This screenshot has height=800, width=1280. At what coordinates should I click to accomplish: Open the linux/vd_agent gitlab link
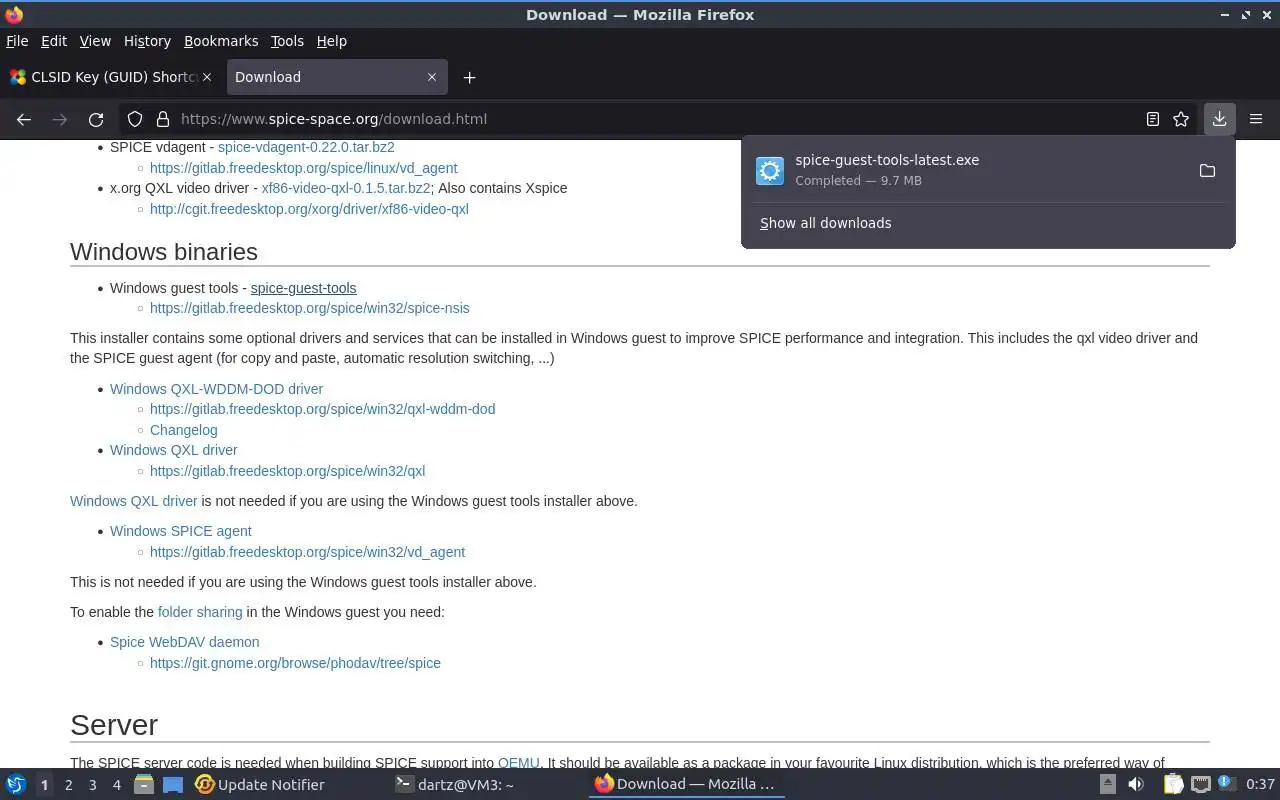click(x=303, y=168)
